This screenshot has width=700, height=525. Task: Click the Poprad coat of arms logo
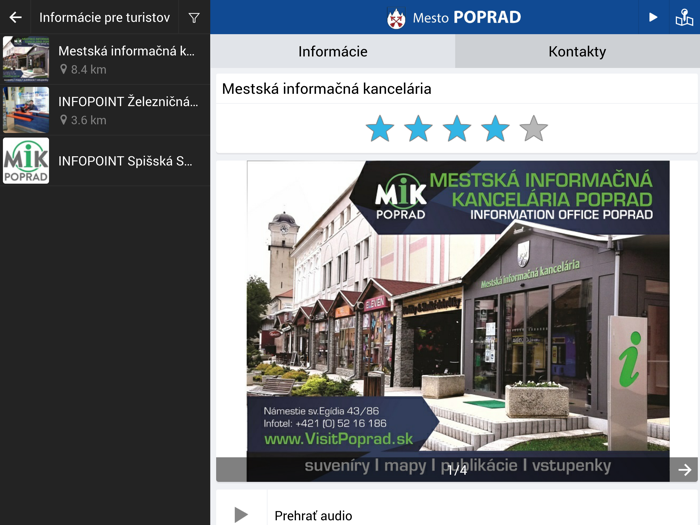point(396,18)
